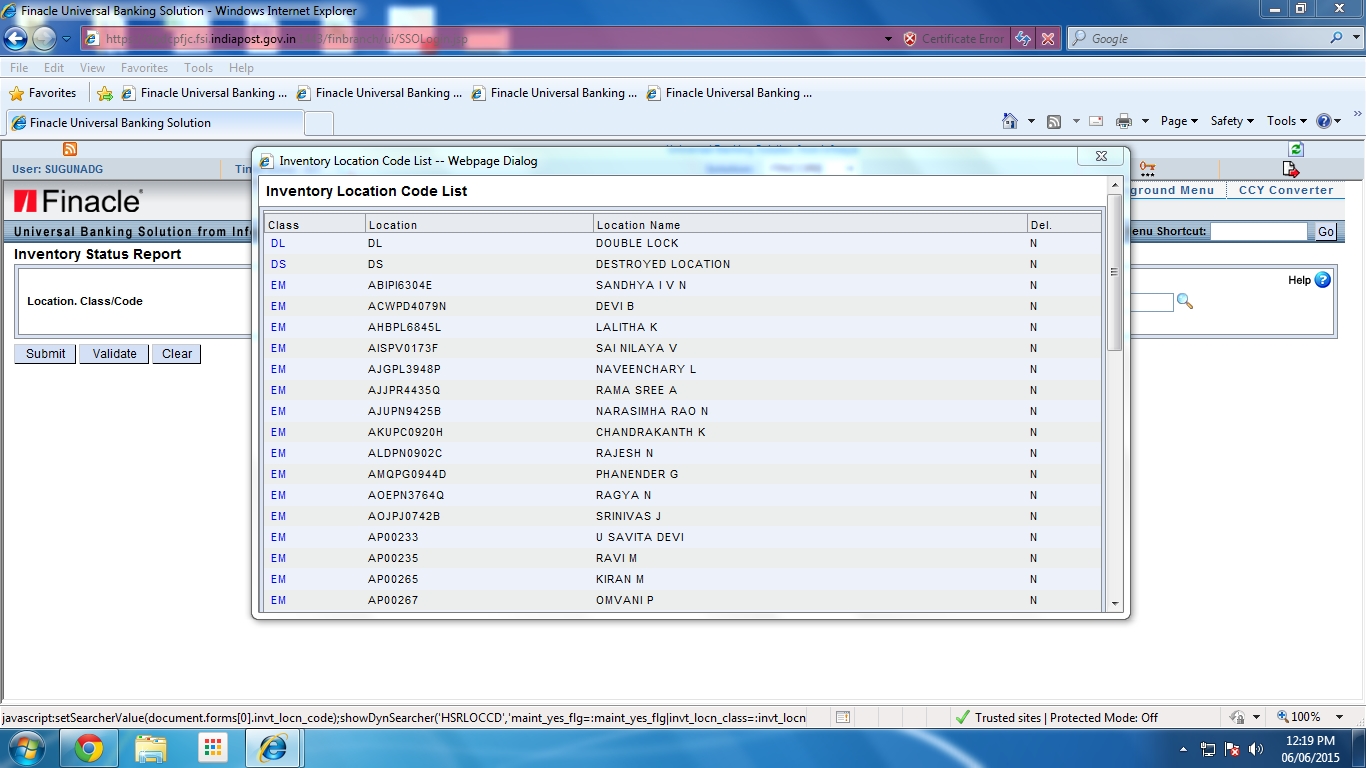Open the Home page via home icon
The width and height of the screenshot is (1366, 768).
1010,120
